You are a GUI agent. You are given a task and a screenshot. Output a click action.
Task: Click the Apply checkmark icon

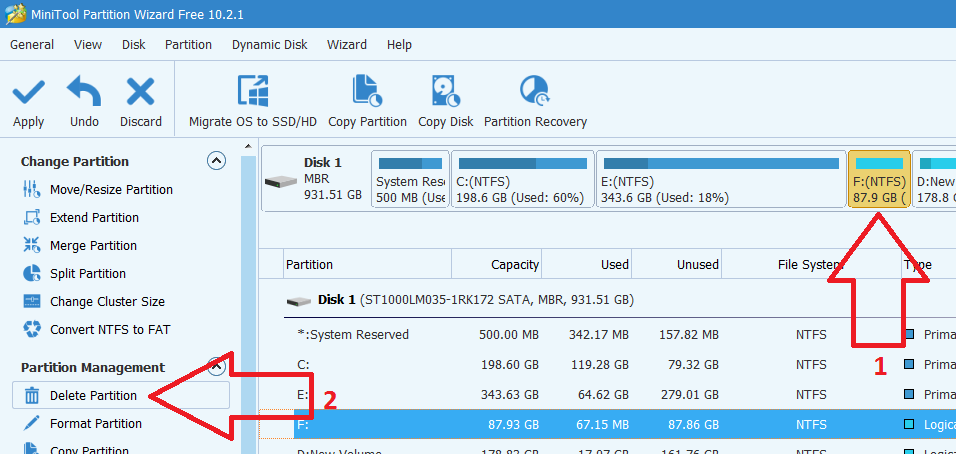pos(28,92)
